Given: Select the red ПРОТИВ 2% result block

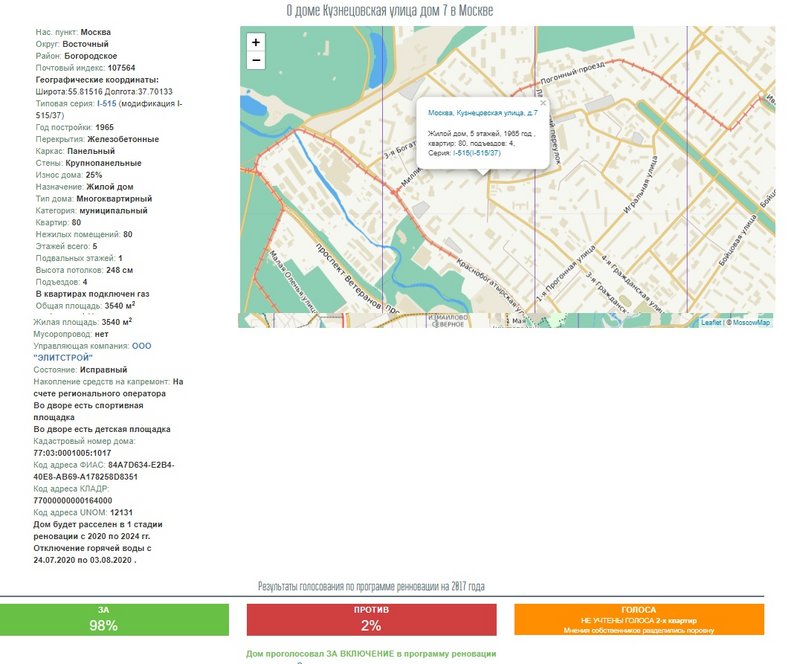Looking at the screenshot, I should tap(371, 620).
